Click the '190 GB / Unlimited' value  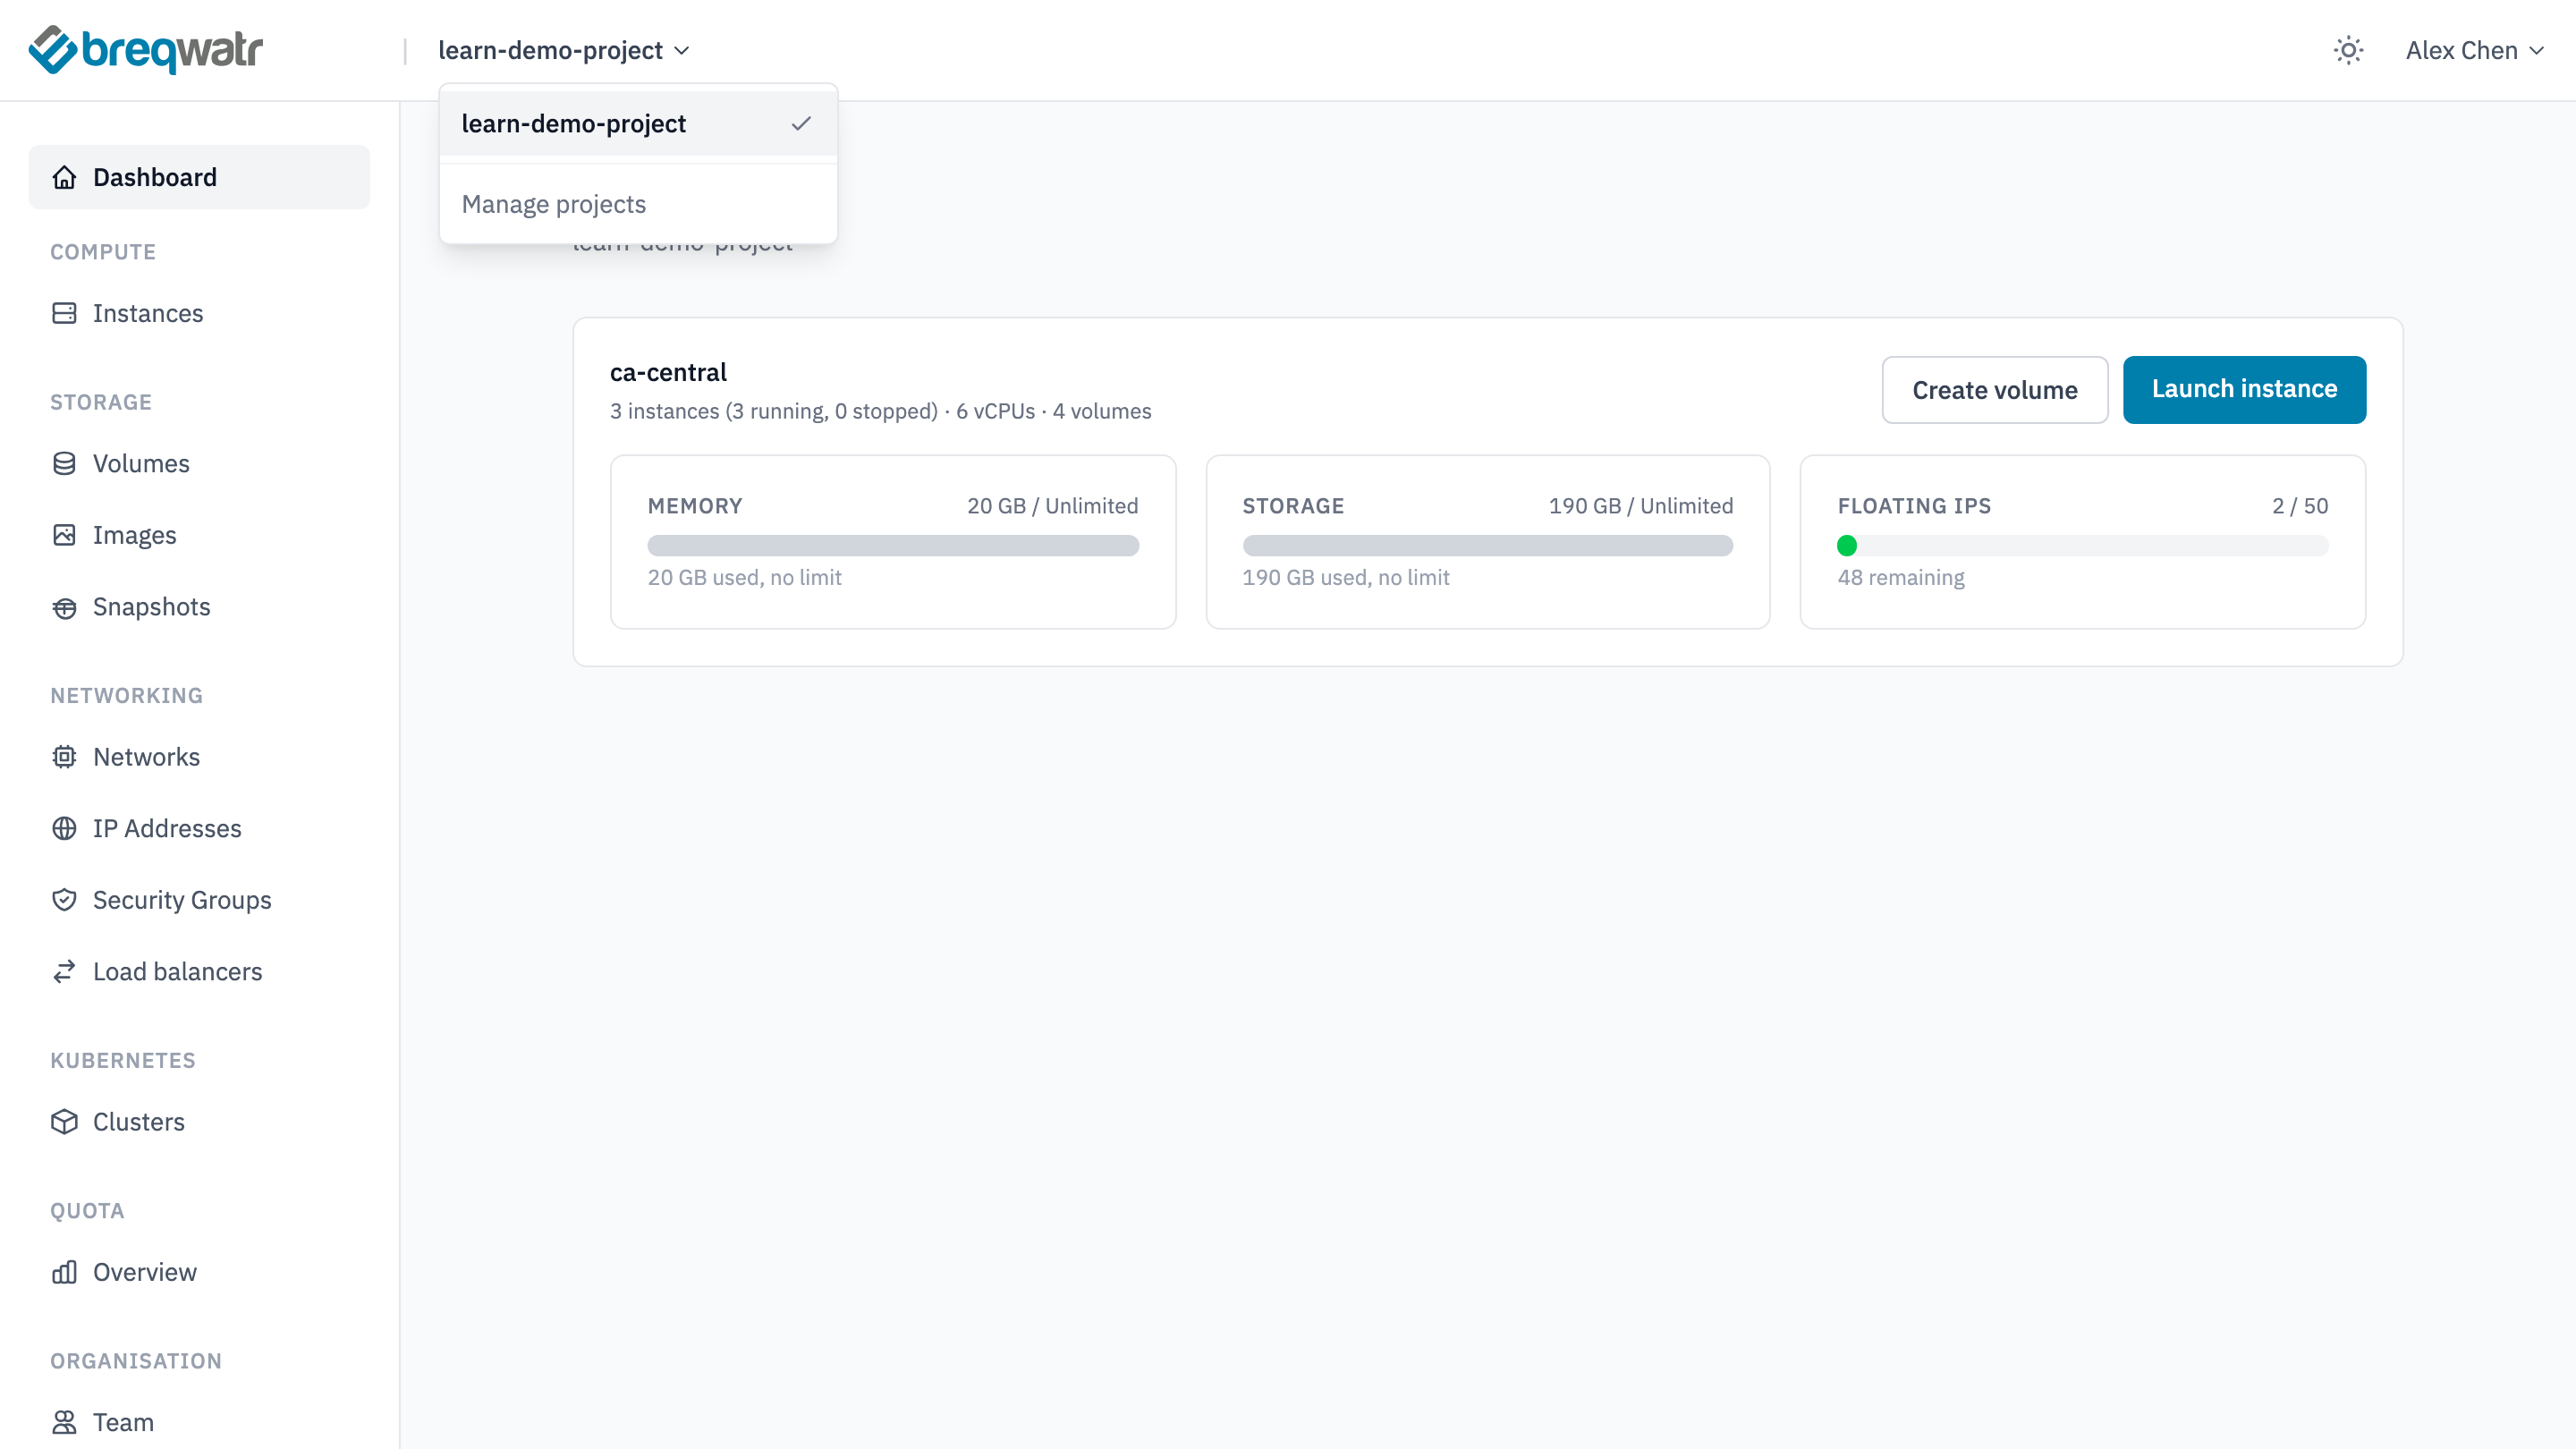(1640, 506)
